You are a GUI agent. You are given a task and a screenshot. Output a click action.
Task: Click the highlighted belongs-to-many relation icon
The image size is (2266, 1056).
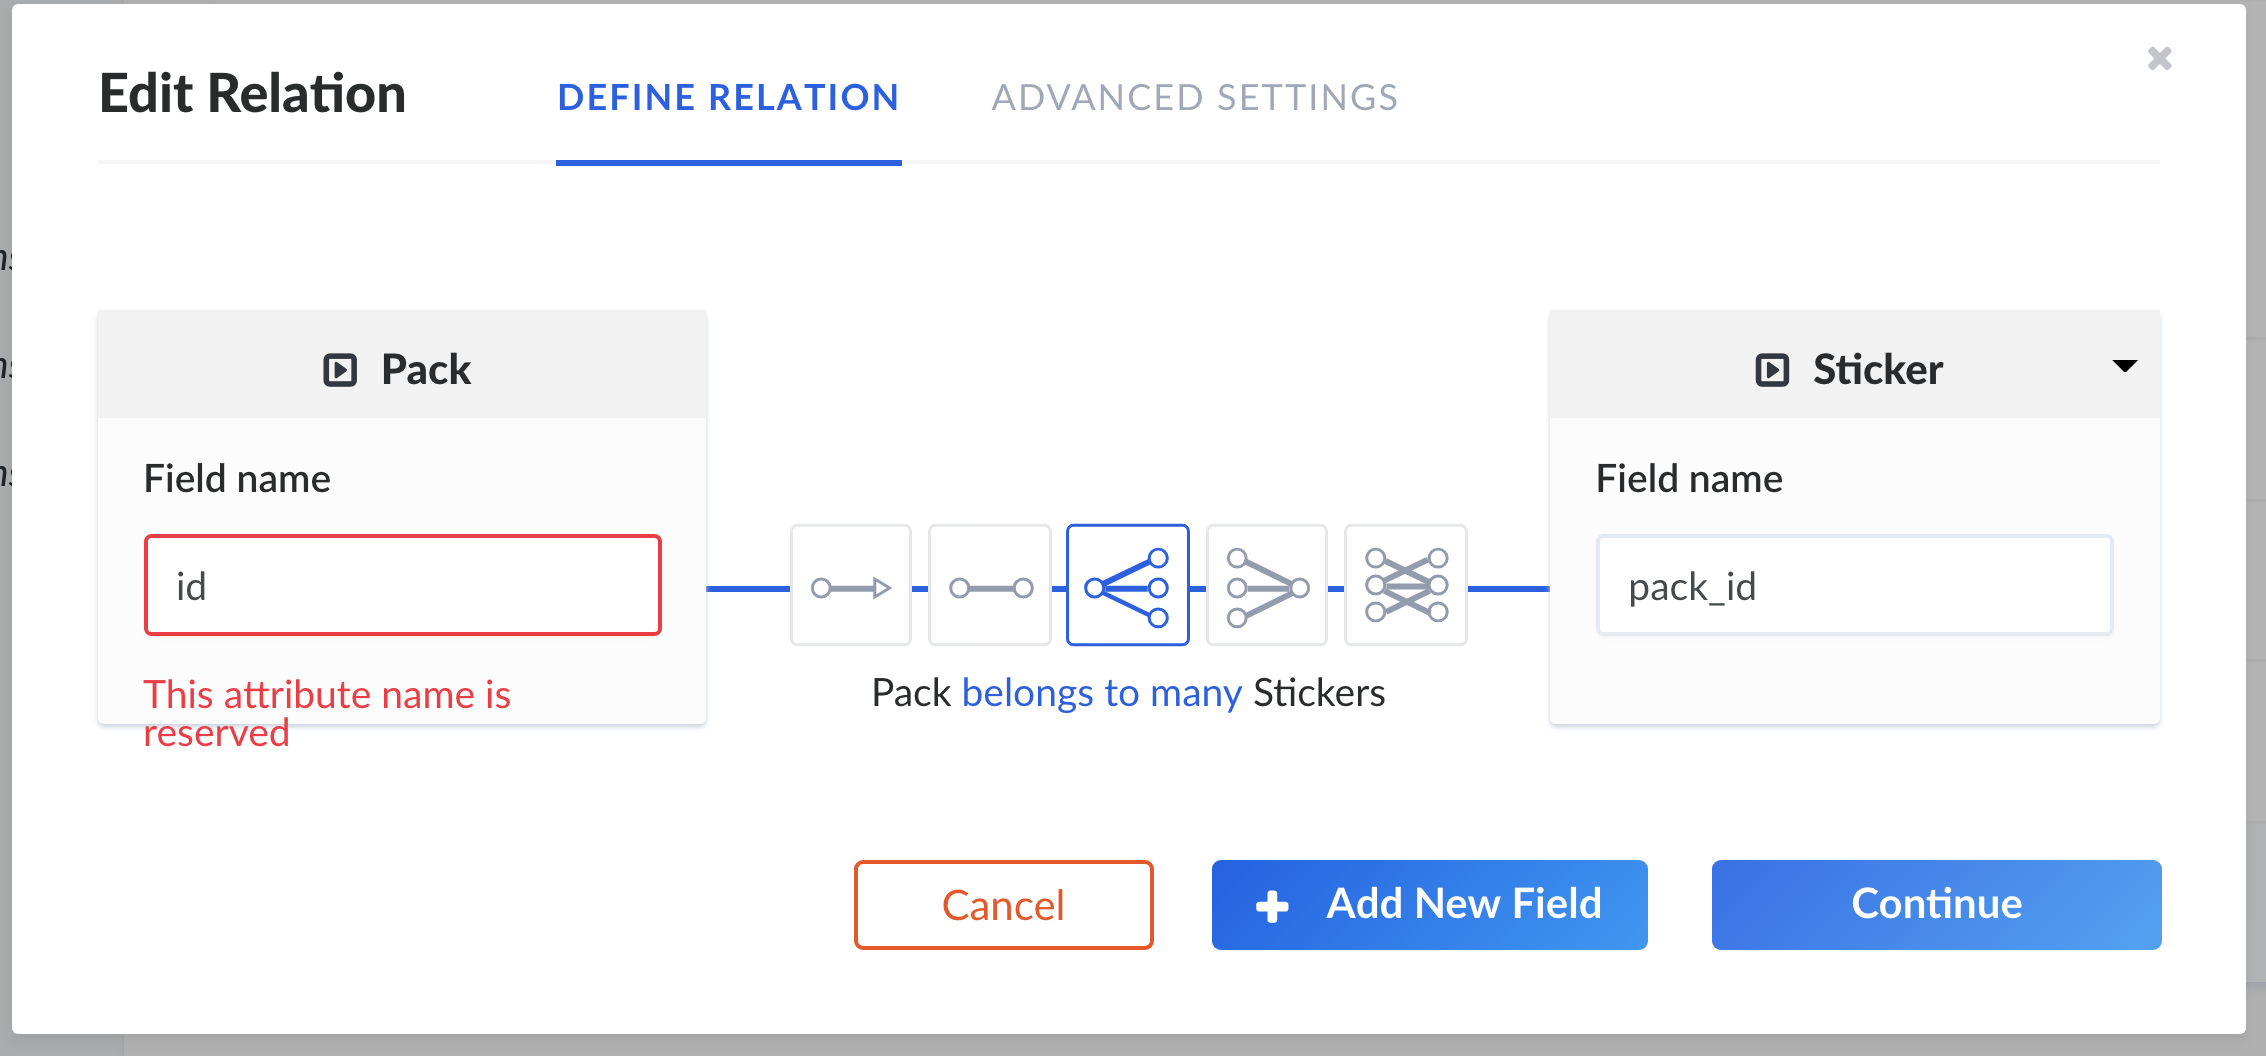[x=1127, y=587]
